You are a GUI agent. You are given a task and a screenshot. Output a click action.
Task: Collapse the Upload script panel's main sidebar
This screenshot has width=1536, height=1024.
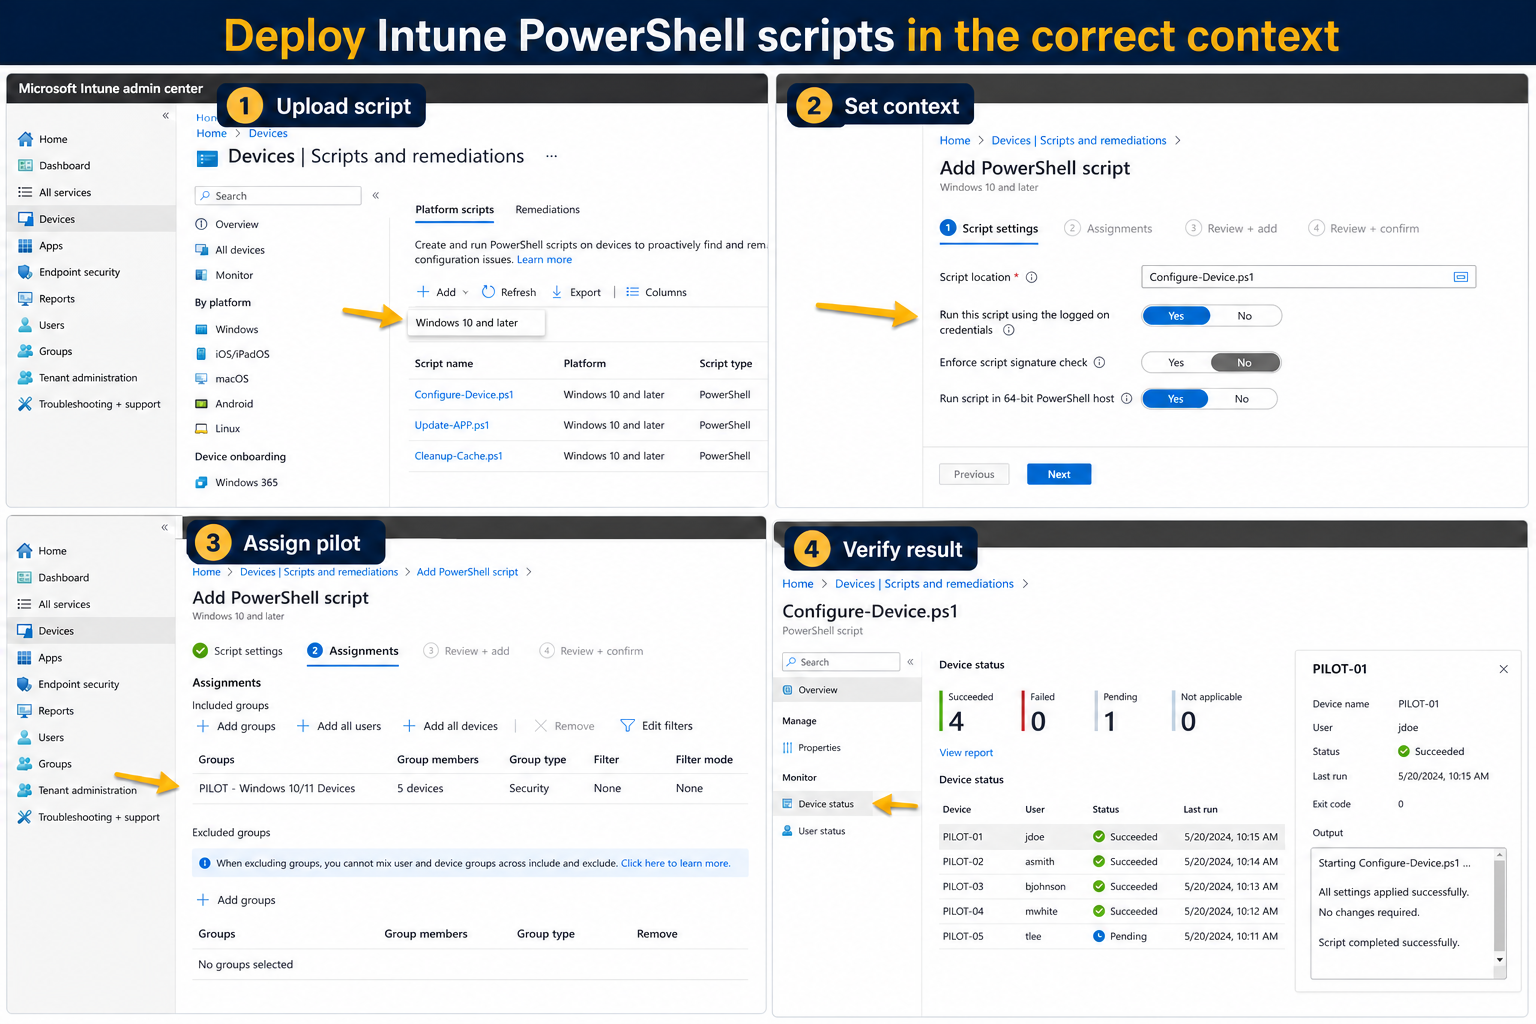tap(166, 116)
